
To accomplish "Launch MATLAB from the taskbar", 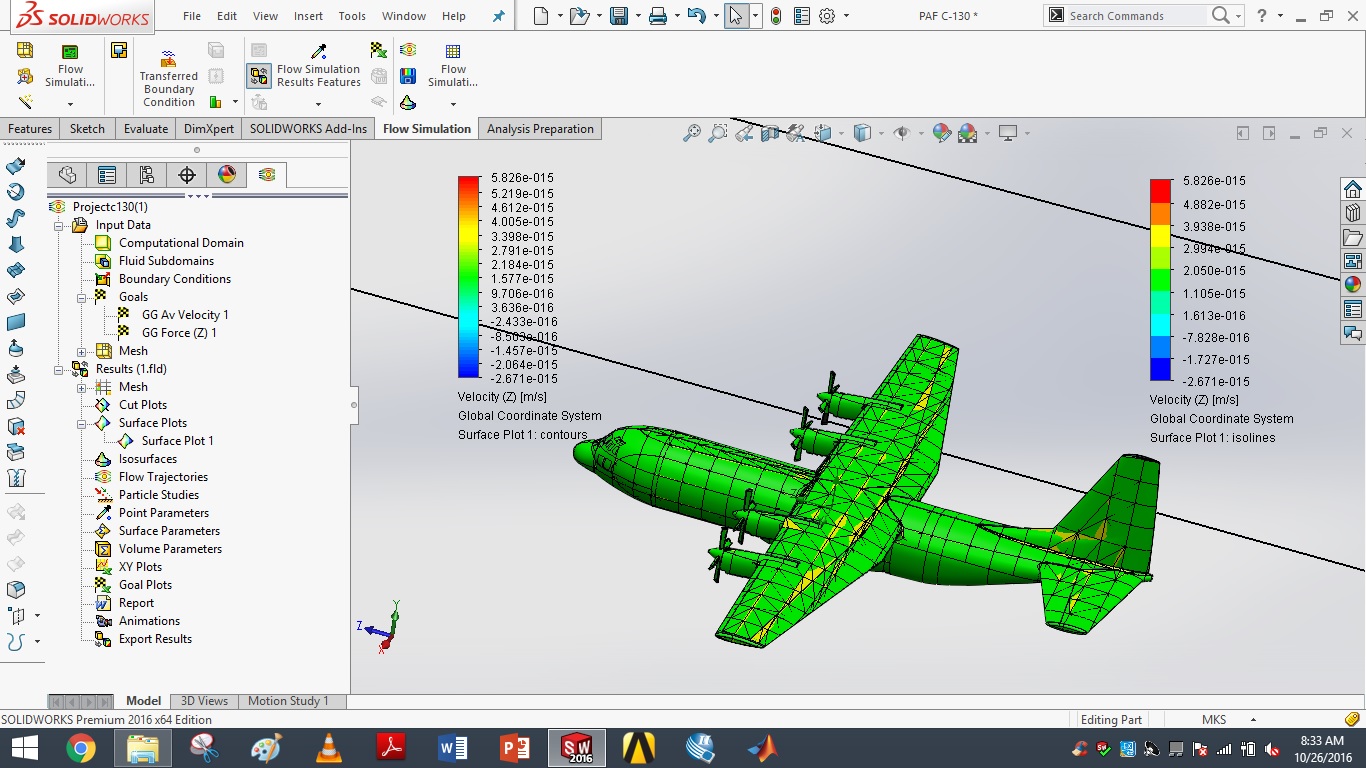I will click(761, 747).
